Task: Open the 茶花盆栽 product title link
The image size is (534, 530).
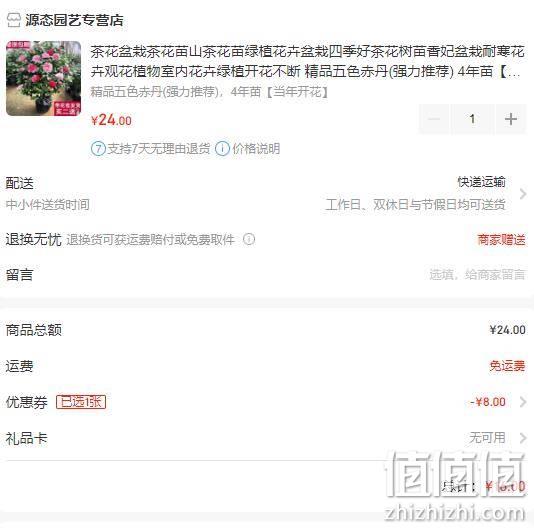Action: (x=306, y=62)
